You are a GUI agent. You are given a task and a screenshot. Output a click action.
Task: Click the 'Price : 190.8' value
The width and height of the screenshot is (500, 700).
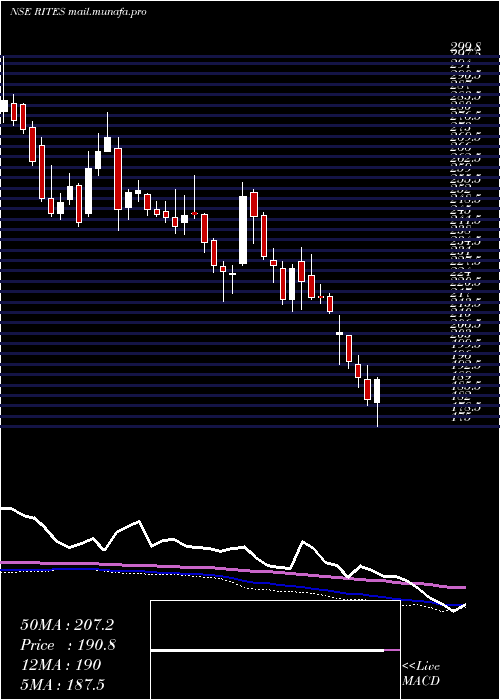coord(68,645)
